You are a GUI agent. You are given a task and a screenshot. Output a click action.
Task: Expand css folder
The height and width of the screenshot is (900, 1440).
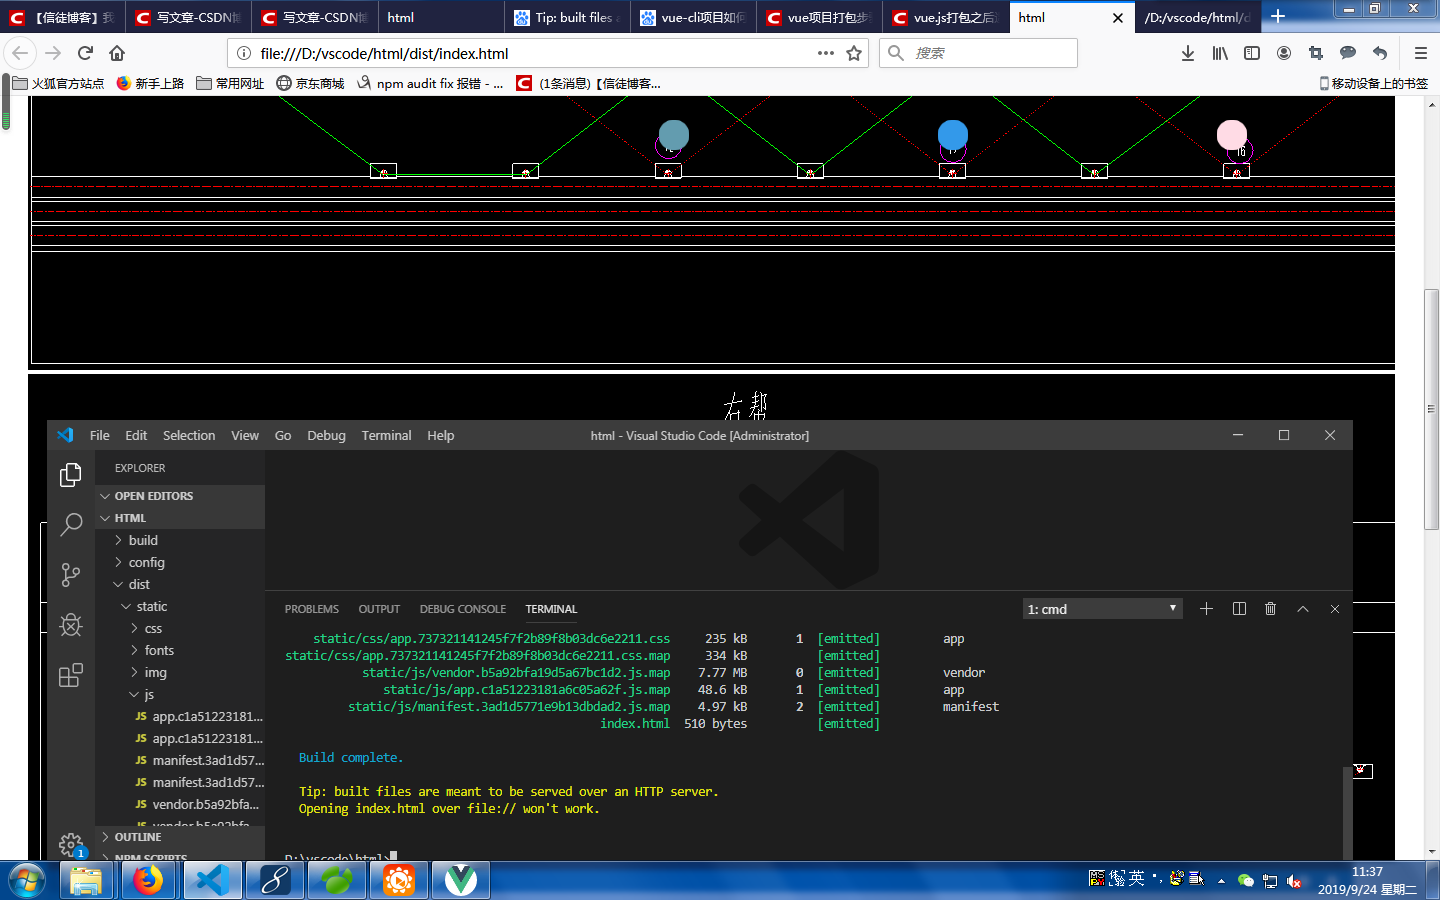point(180,628)
